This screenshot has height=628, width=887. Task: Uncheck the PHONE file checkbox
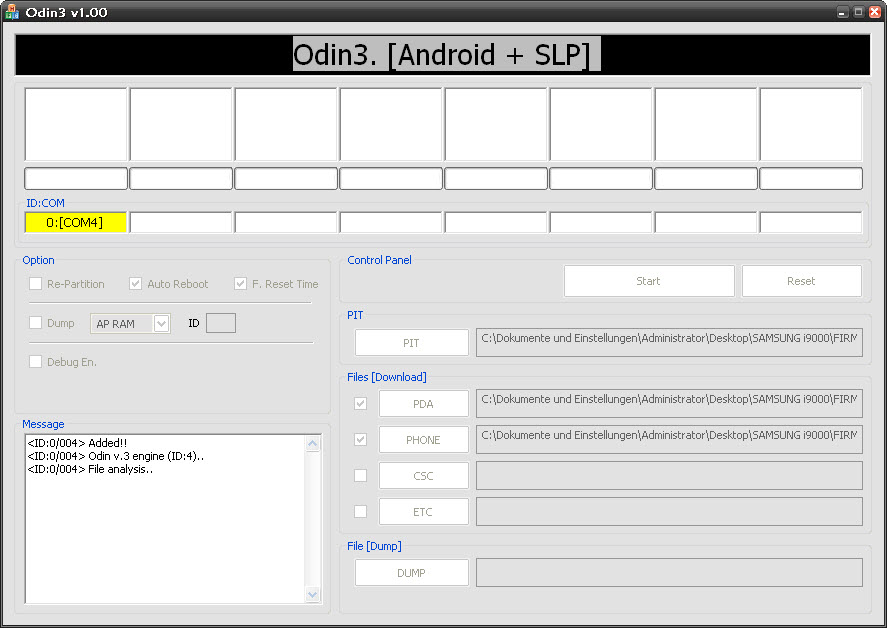click(x=360, y=439)
